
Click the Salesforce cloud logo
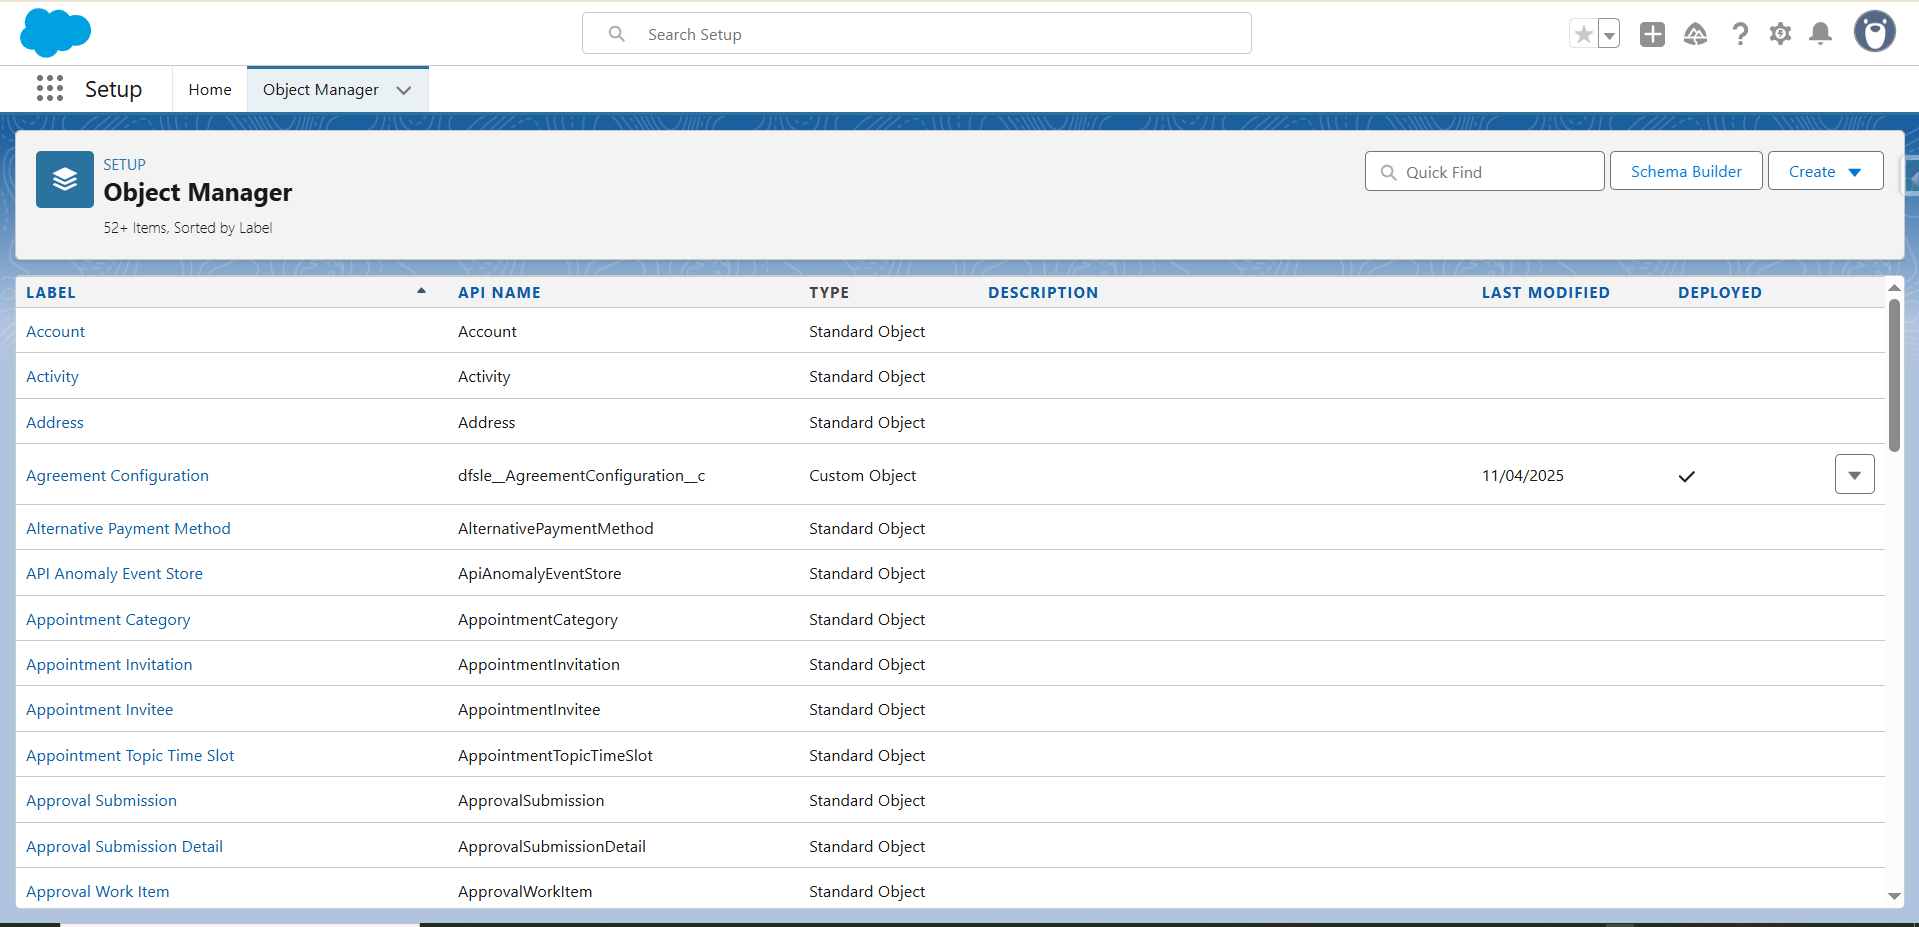(x=55, y=32)
